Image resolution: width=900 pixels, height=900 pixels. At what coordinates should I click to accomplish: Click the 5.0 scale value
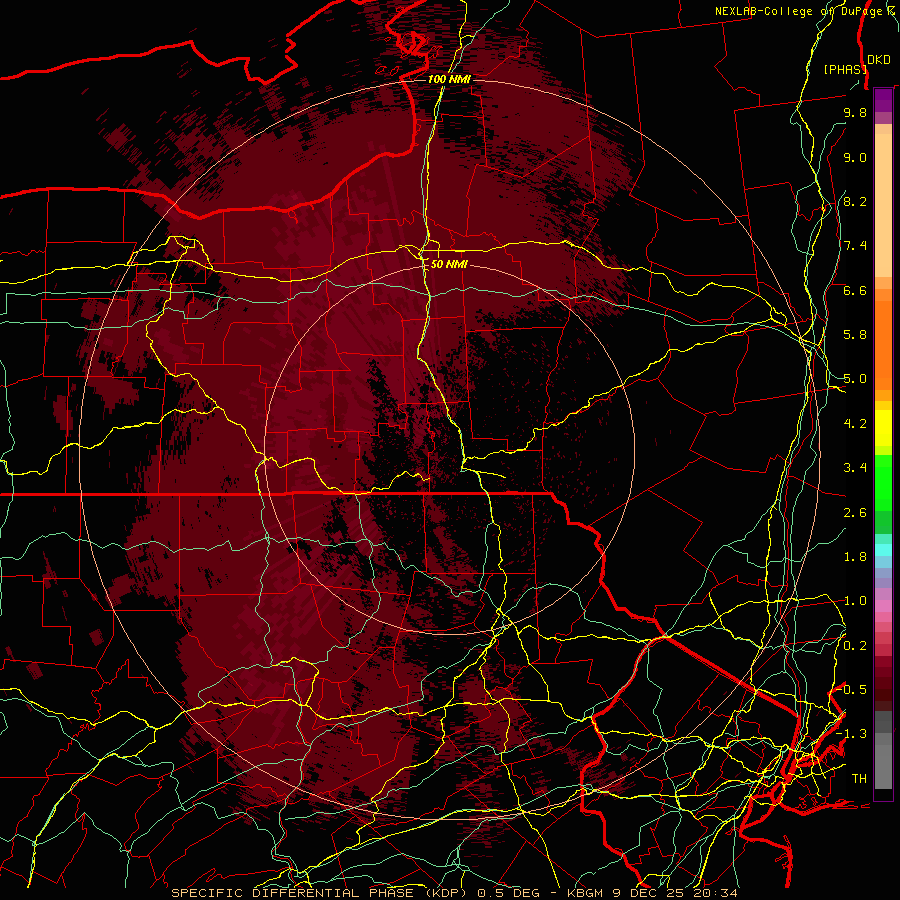[x=855, y=379]
